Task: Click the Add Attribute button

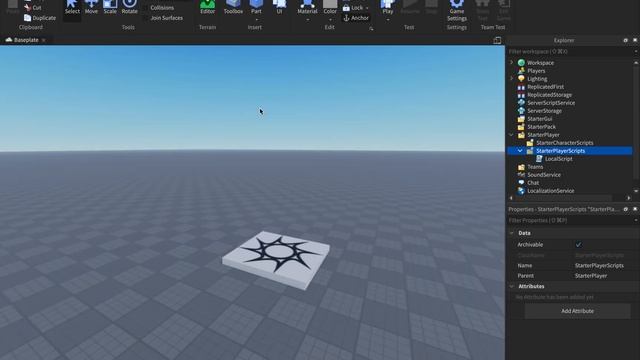Action: click(x=577, y=311)
